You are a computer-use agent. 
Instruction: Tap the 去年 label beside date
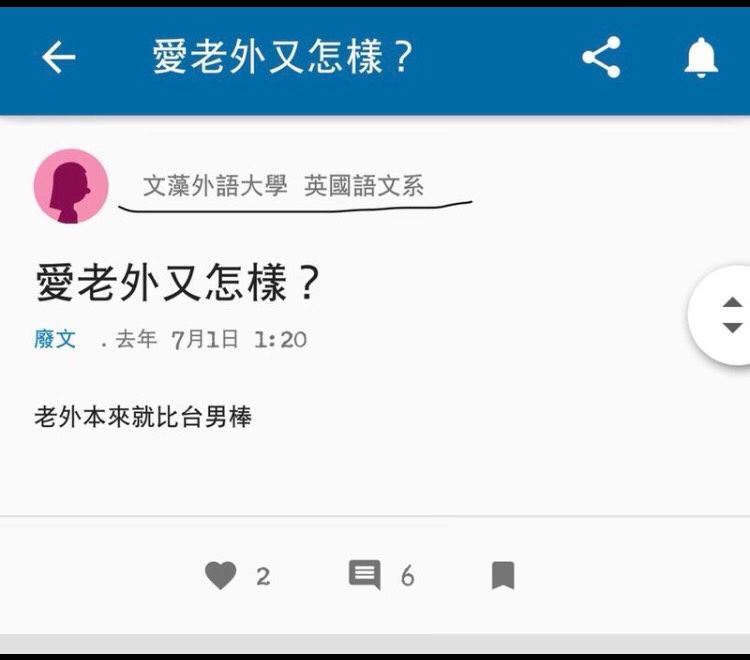pos(136,339)
